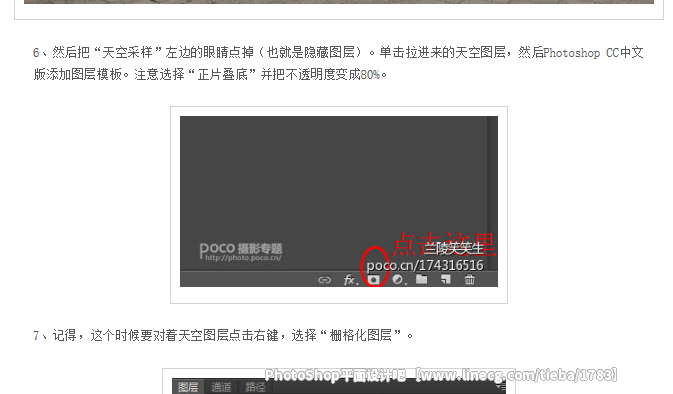Click the add layer mask icon
The image size is (673, 394).
(374, 280)
